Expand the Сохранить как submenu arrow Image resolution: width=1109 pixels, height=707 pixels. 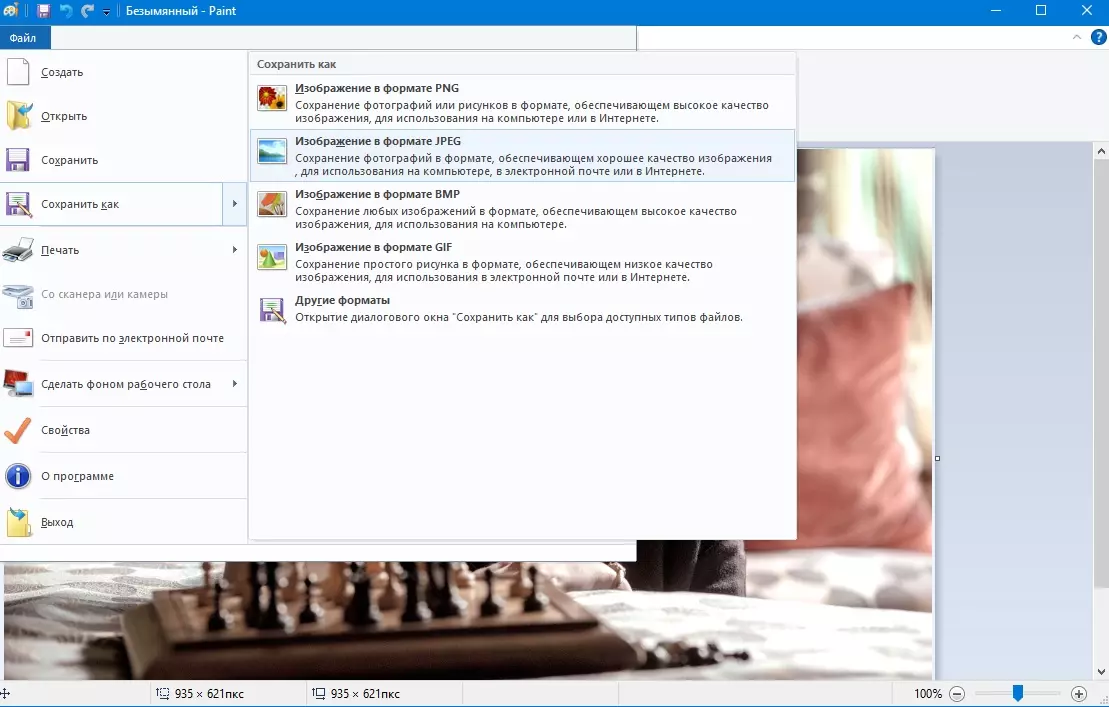[x=235, y=204]
